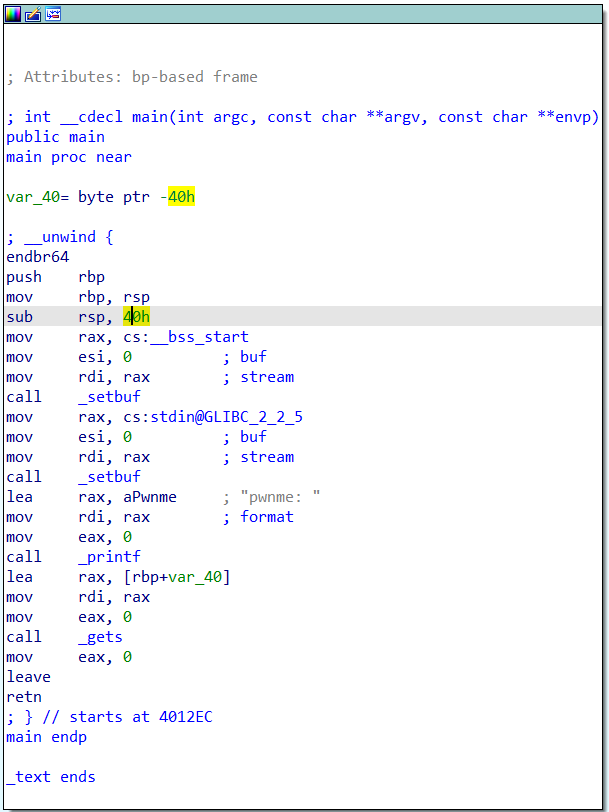Viewport: 609px width, 812px height.
Task: Click the _setbuf call after the __bss_start load
Action: [109, 397]
